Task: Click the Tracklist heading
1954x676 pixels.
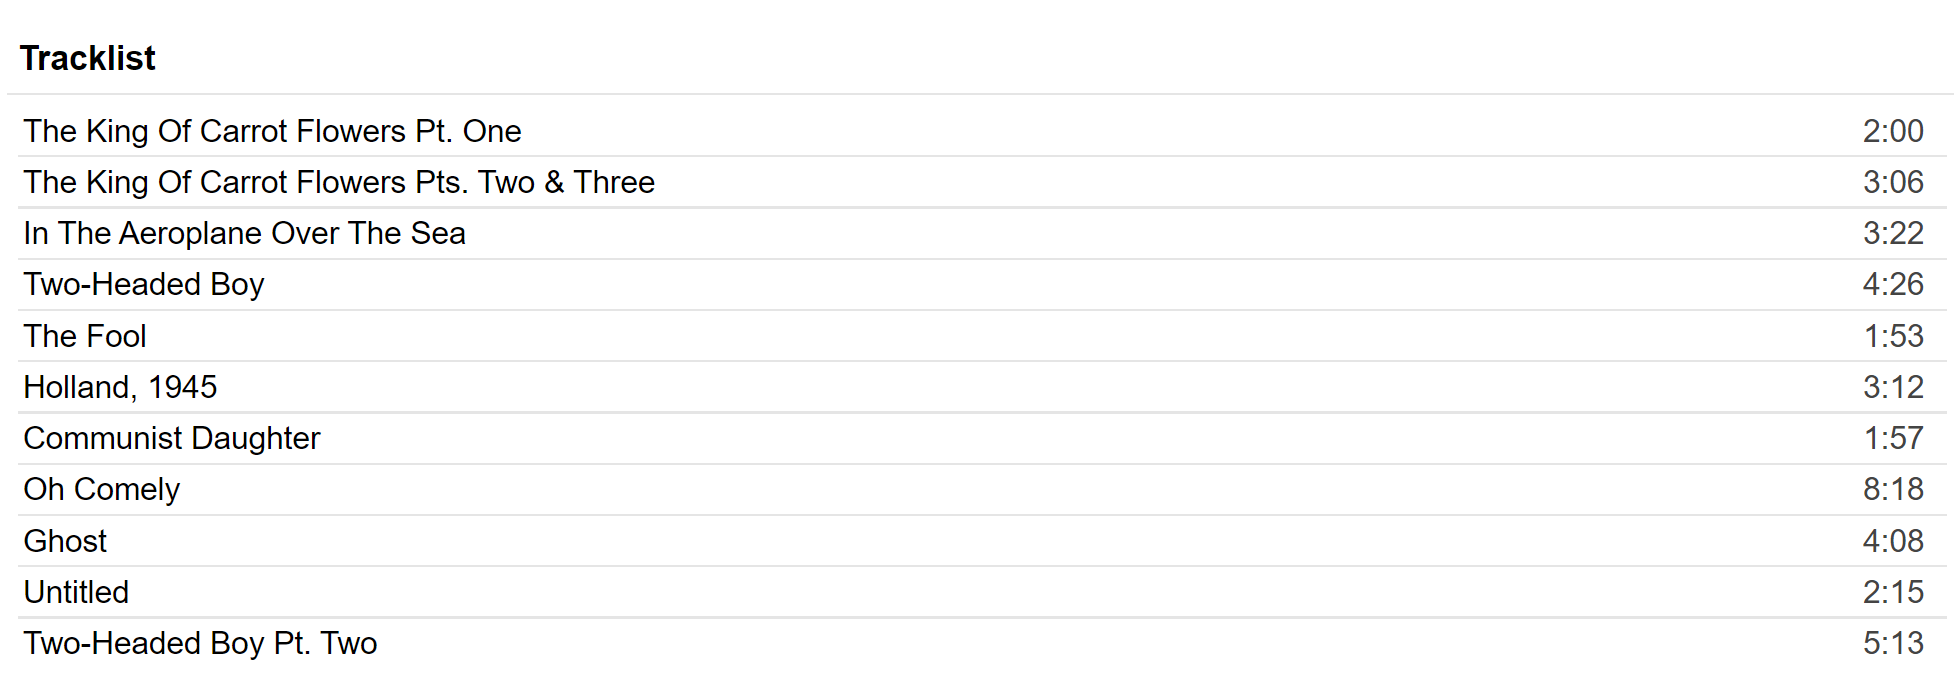Action: 88,58
